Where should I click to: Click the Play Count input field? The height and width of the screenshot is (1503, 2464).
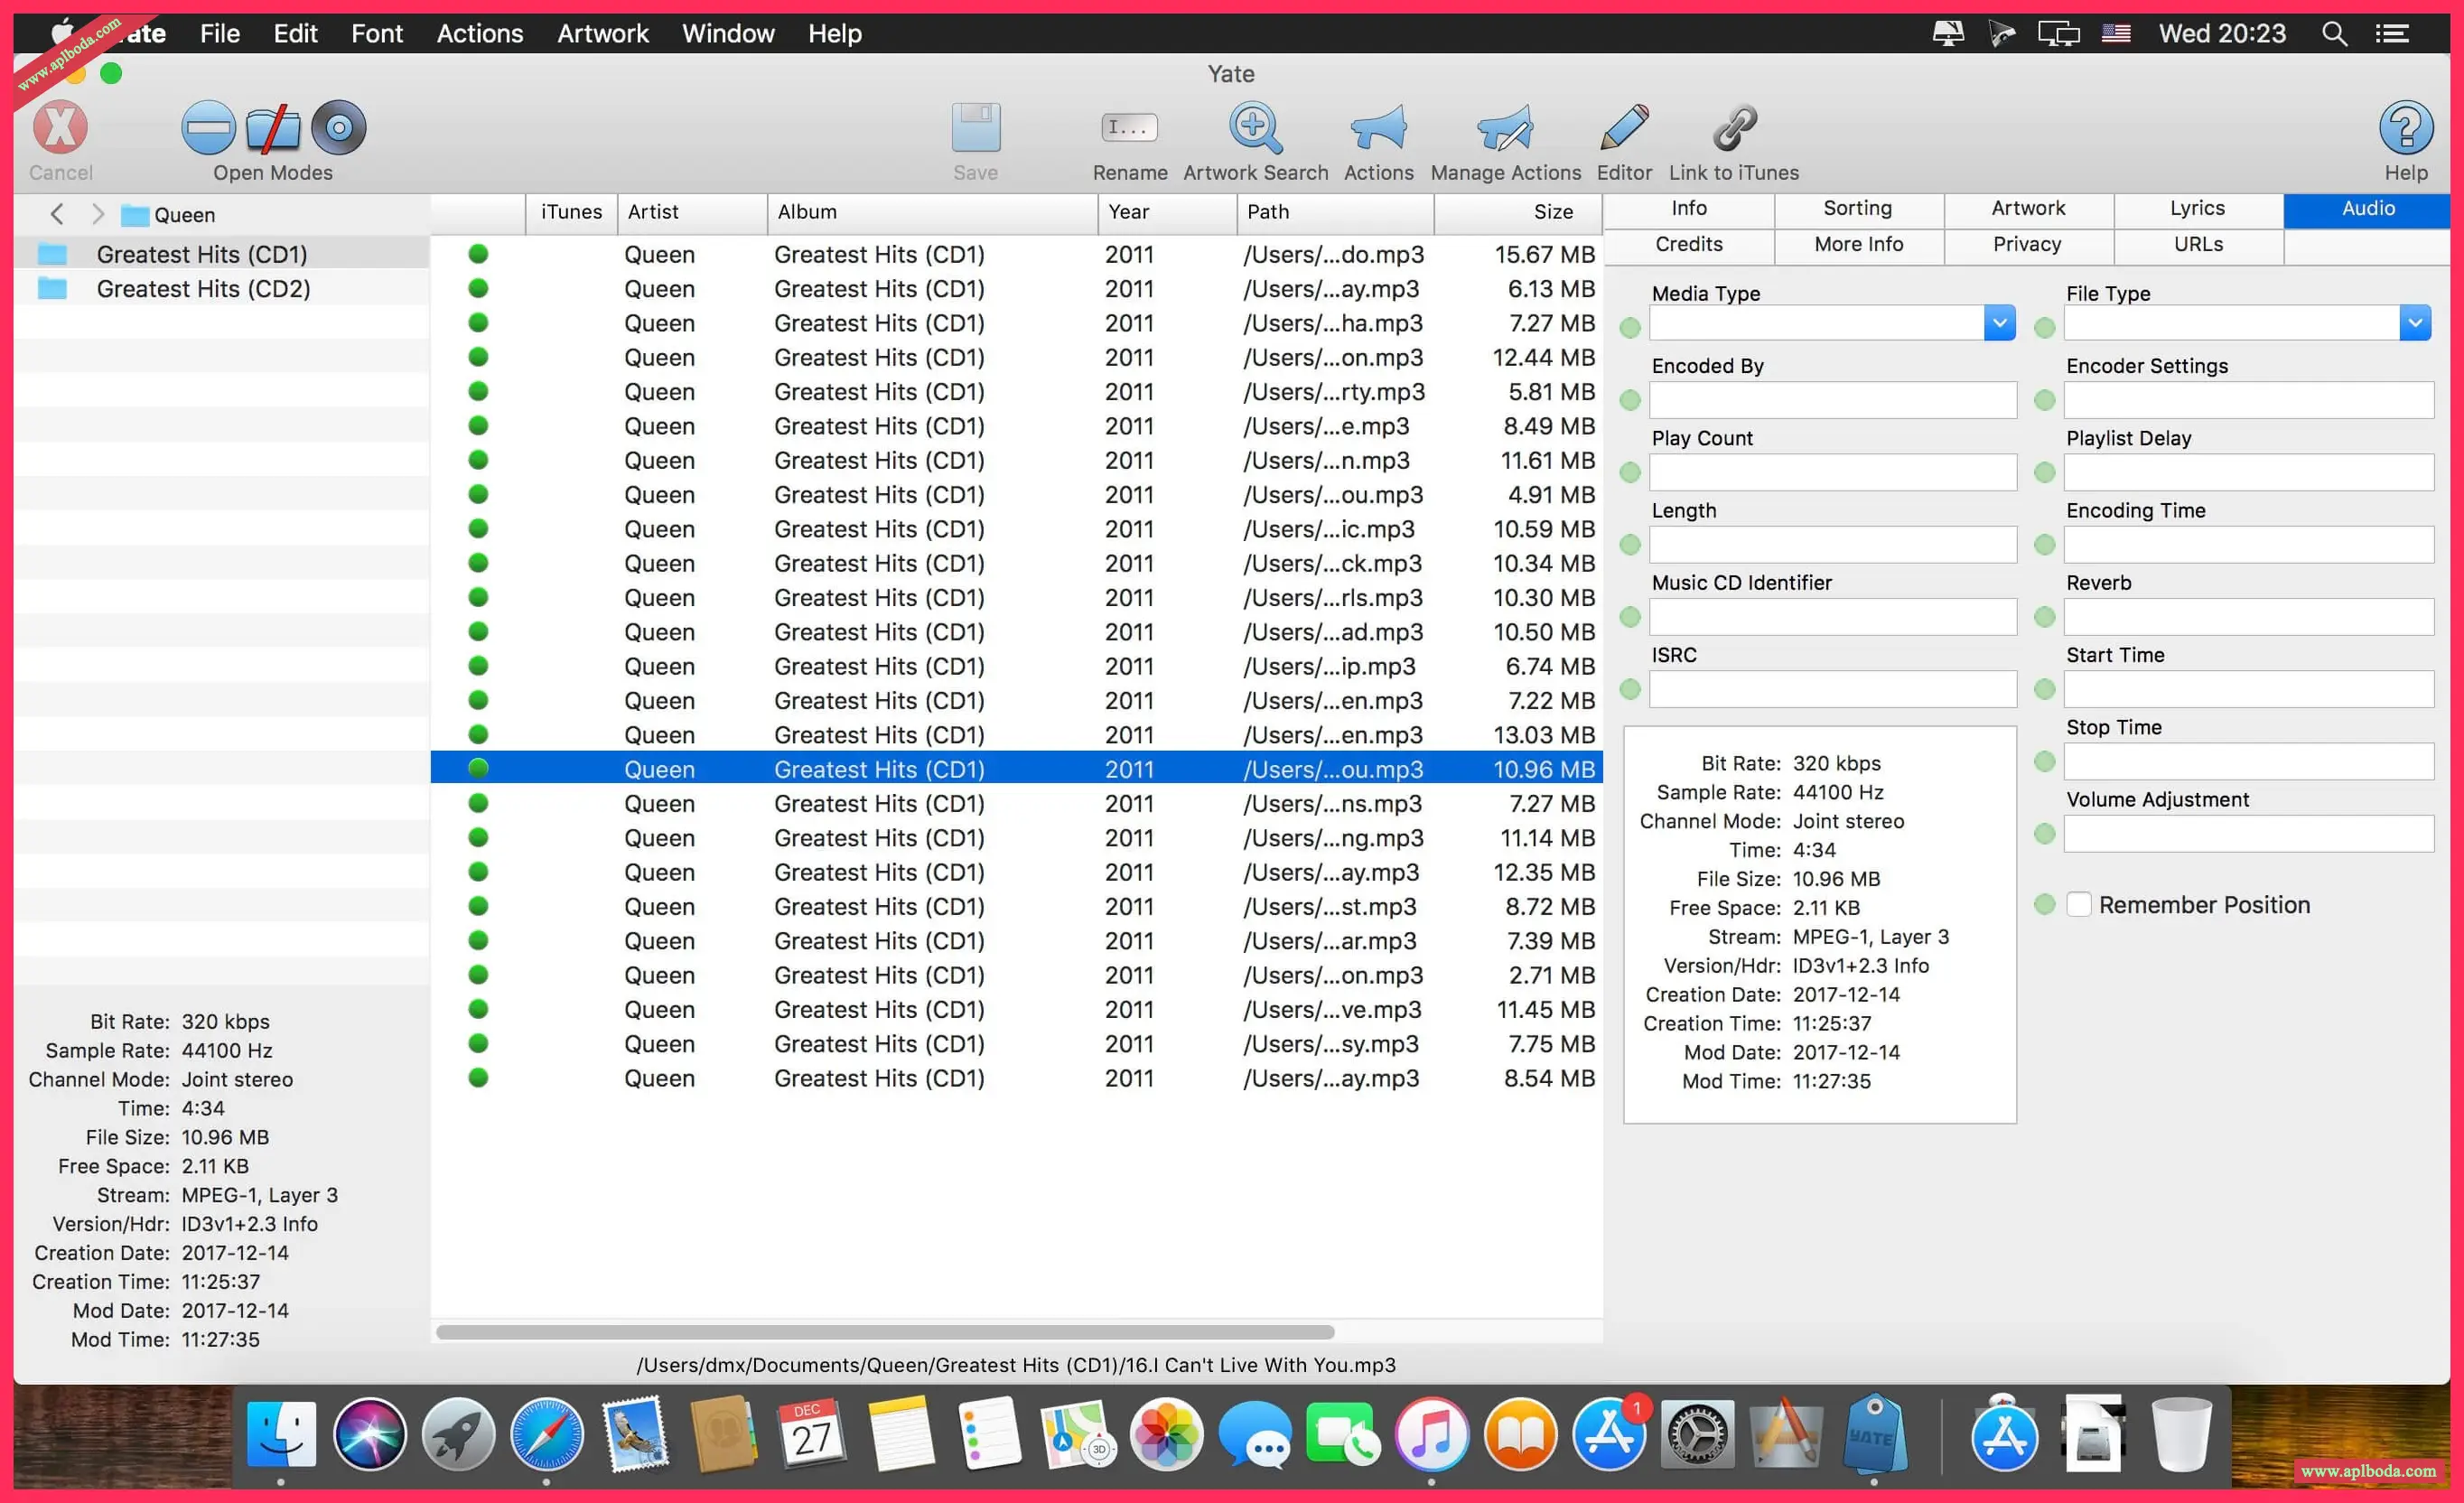point(1833,472)
